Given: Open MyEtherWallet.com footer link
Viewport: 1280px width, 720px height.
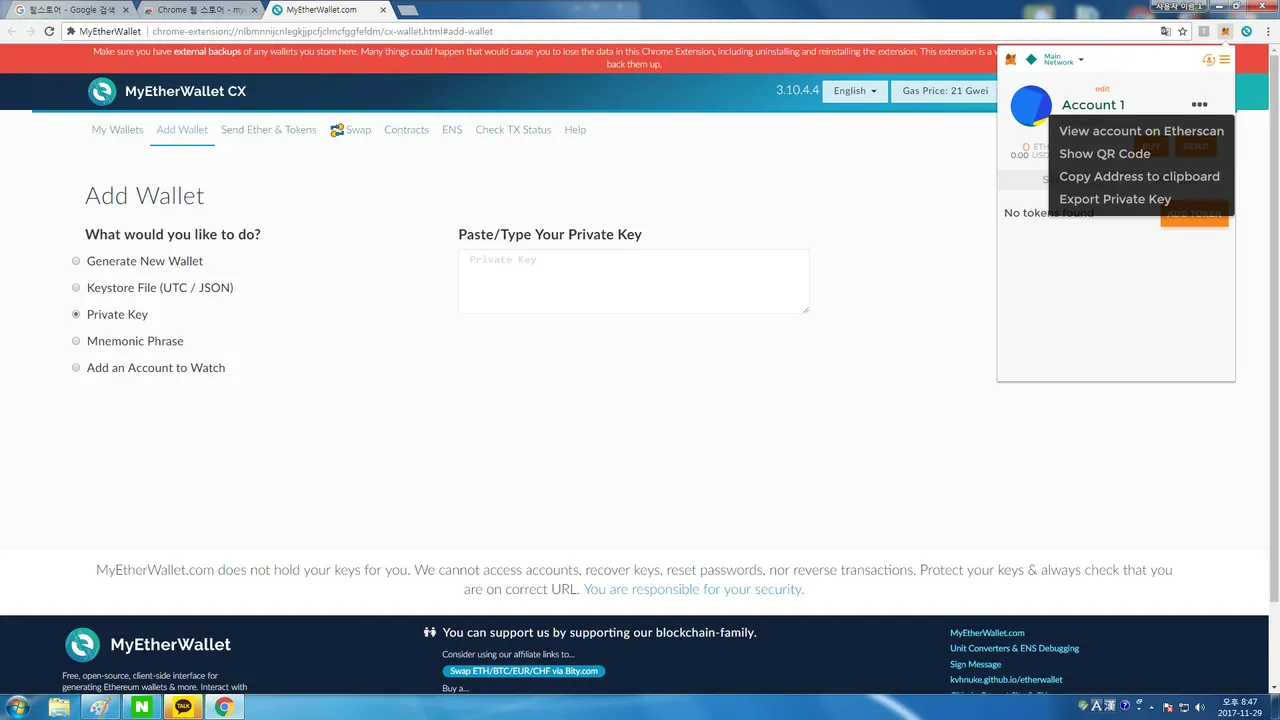Looking at the screenshot, I should tap(987, 633).
